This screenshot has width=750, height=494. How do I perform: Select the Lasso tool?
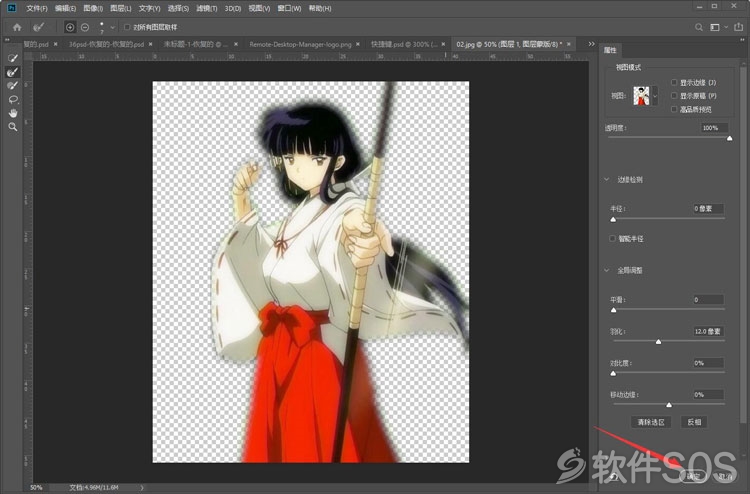(13, 99)
